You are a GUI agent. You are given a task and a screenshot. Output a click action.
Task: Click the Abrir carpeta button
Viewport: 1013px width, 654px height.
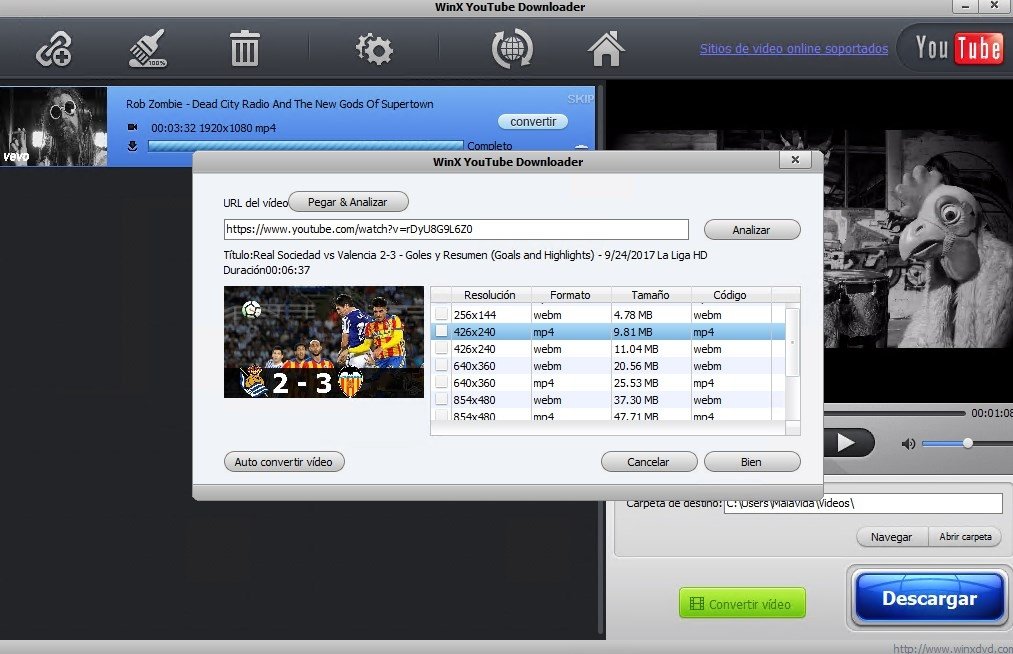[x=965, y=537]
